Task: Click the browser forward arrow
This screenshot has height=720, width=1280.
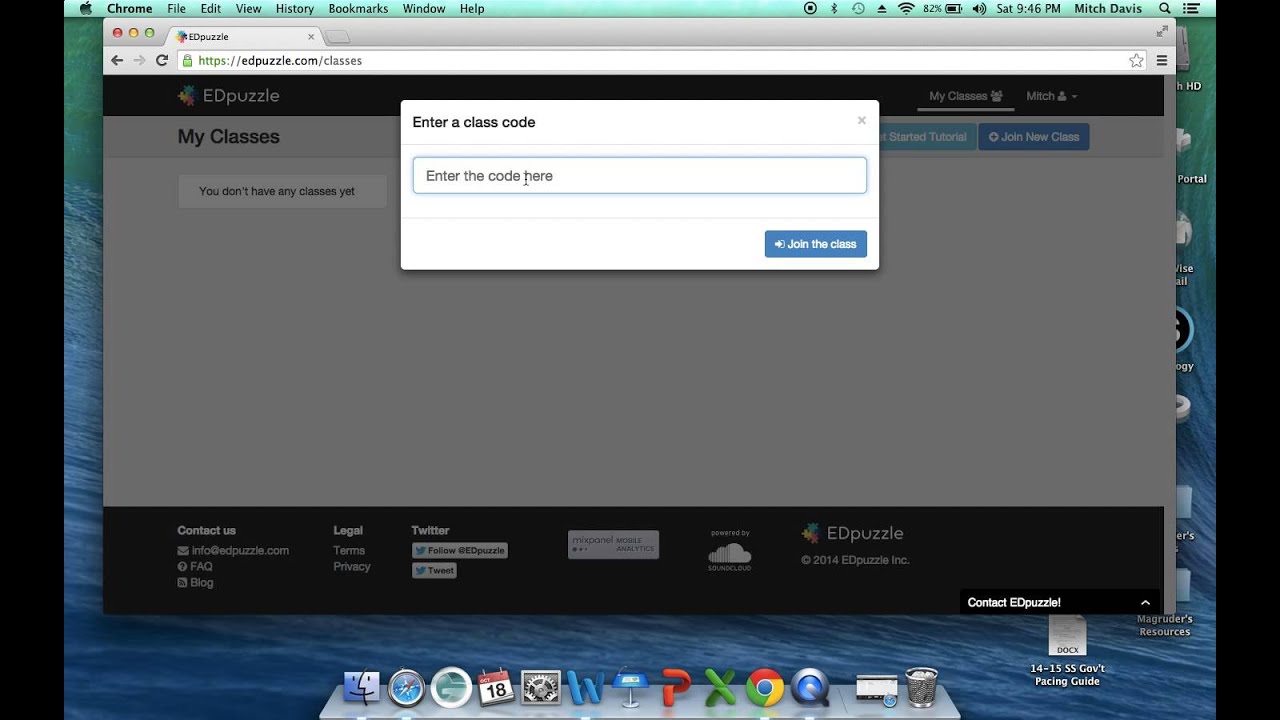Action: pos(139,60)
